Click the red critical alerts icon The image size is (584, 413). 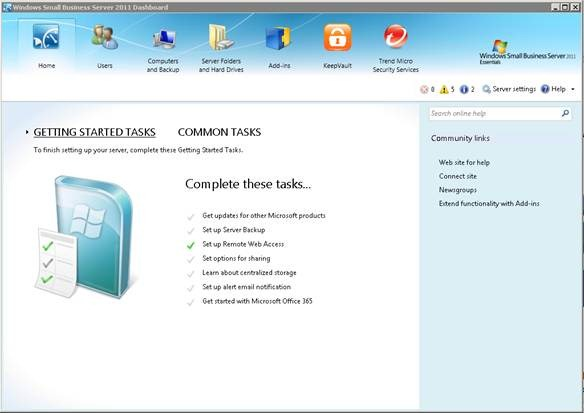pyautogui.click(x=424, y=89)
